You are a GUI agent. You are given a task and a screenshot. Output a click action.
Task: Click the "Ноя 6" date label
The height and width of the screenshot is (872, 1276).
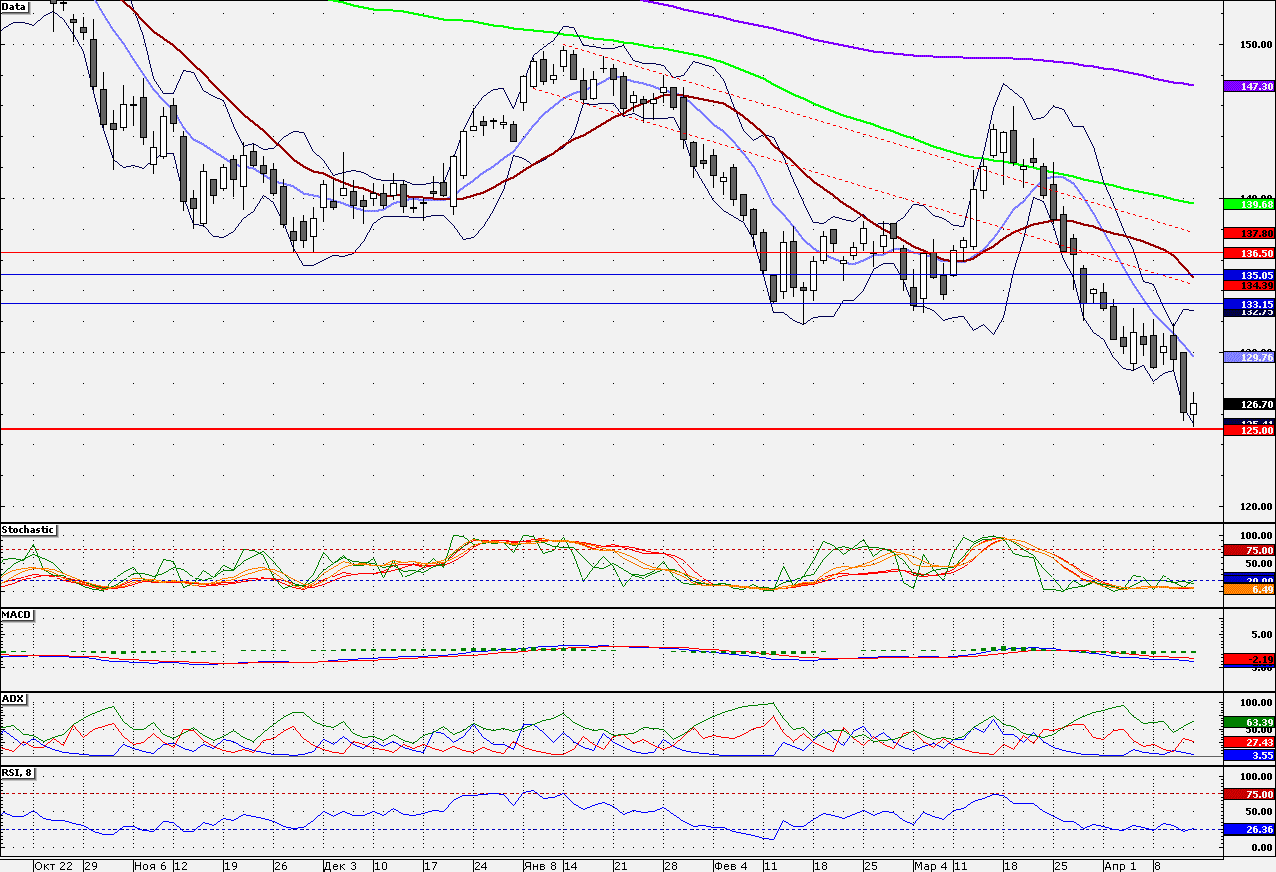pyautogui.click(x=150, y=865)
